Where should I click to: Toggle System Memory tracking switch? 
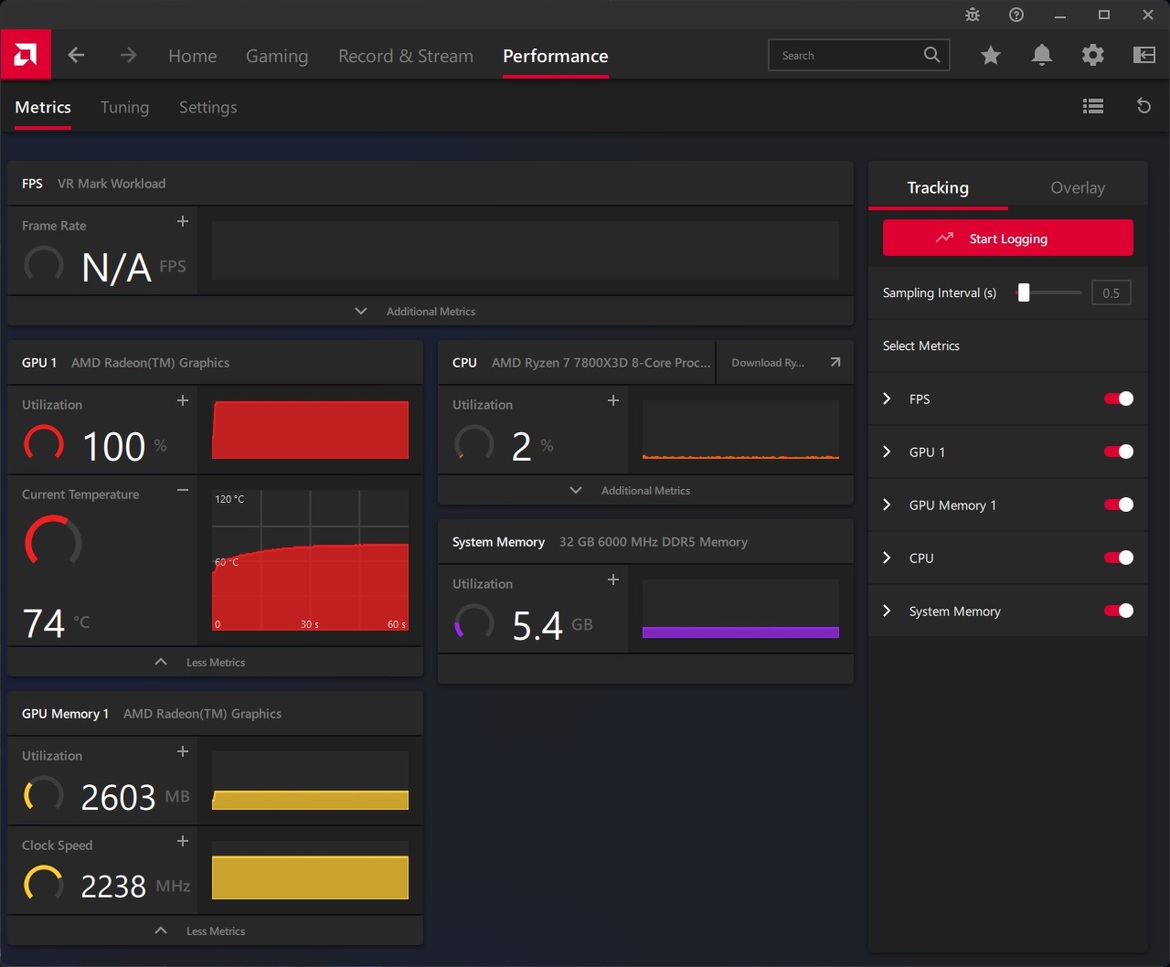pyautogui.click(x=1119, y=610)
